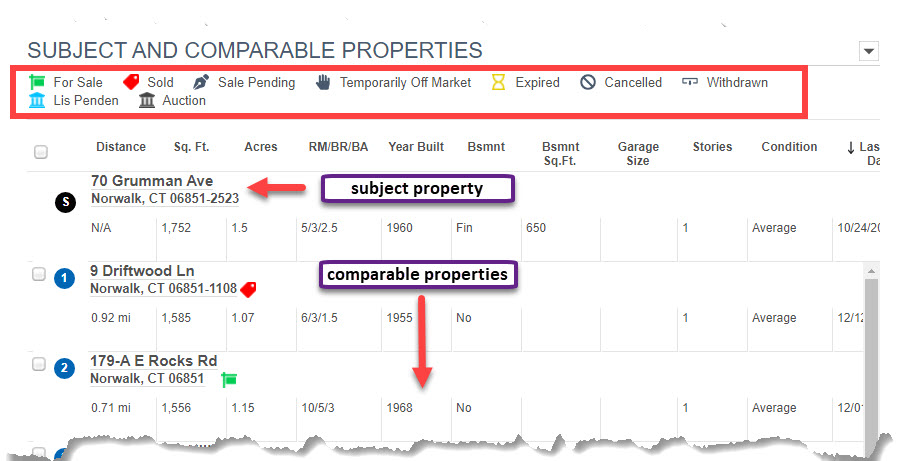
Task: Click the Withdrawn legend icon
Action: [x=690, y=82]
